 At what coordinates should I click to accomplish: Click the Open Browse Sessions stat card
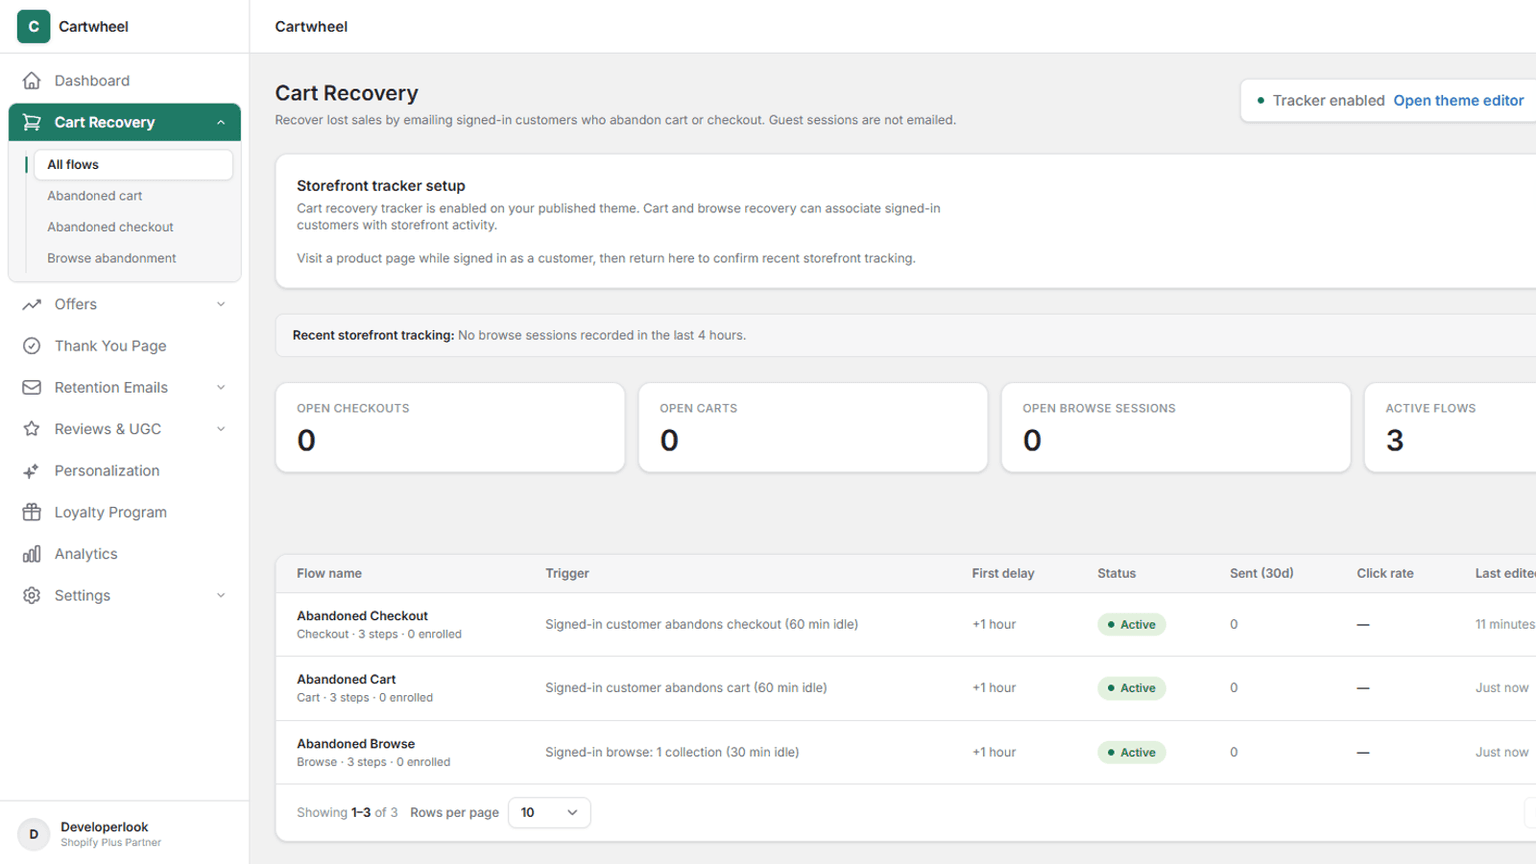[1176, 427]
